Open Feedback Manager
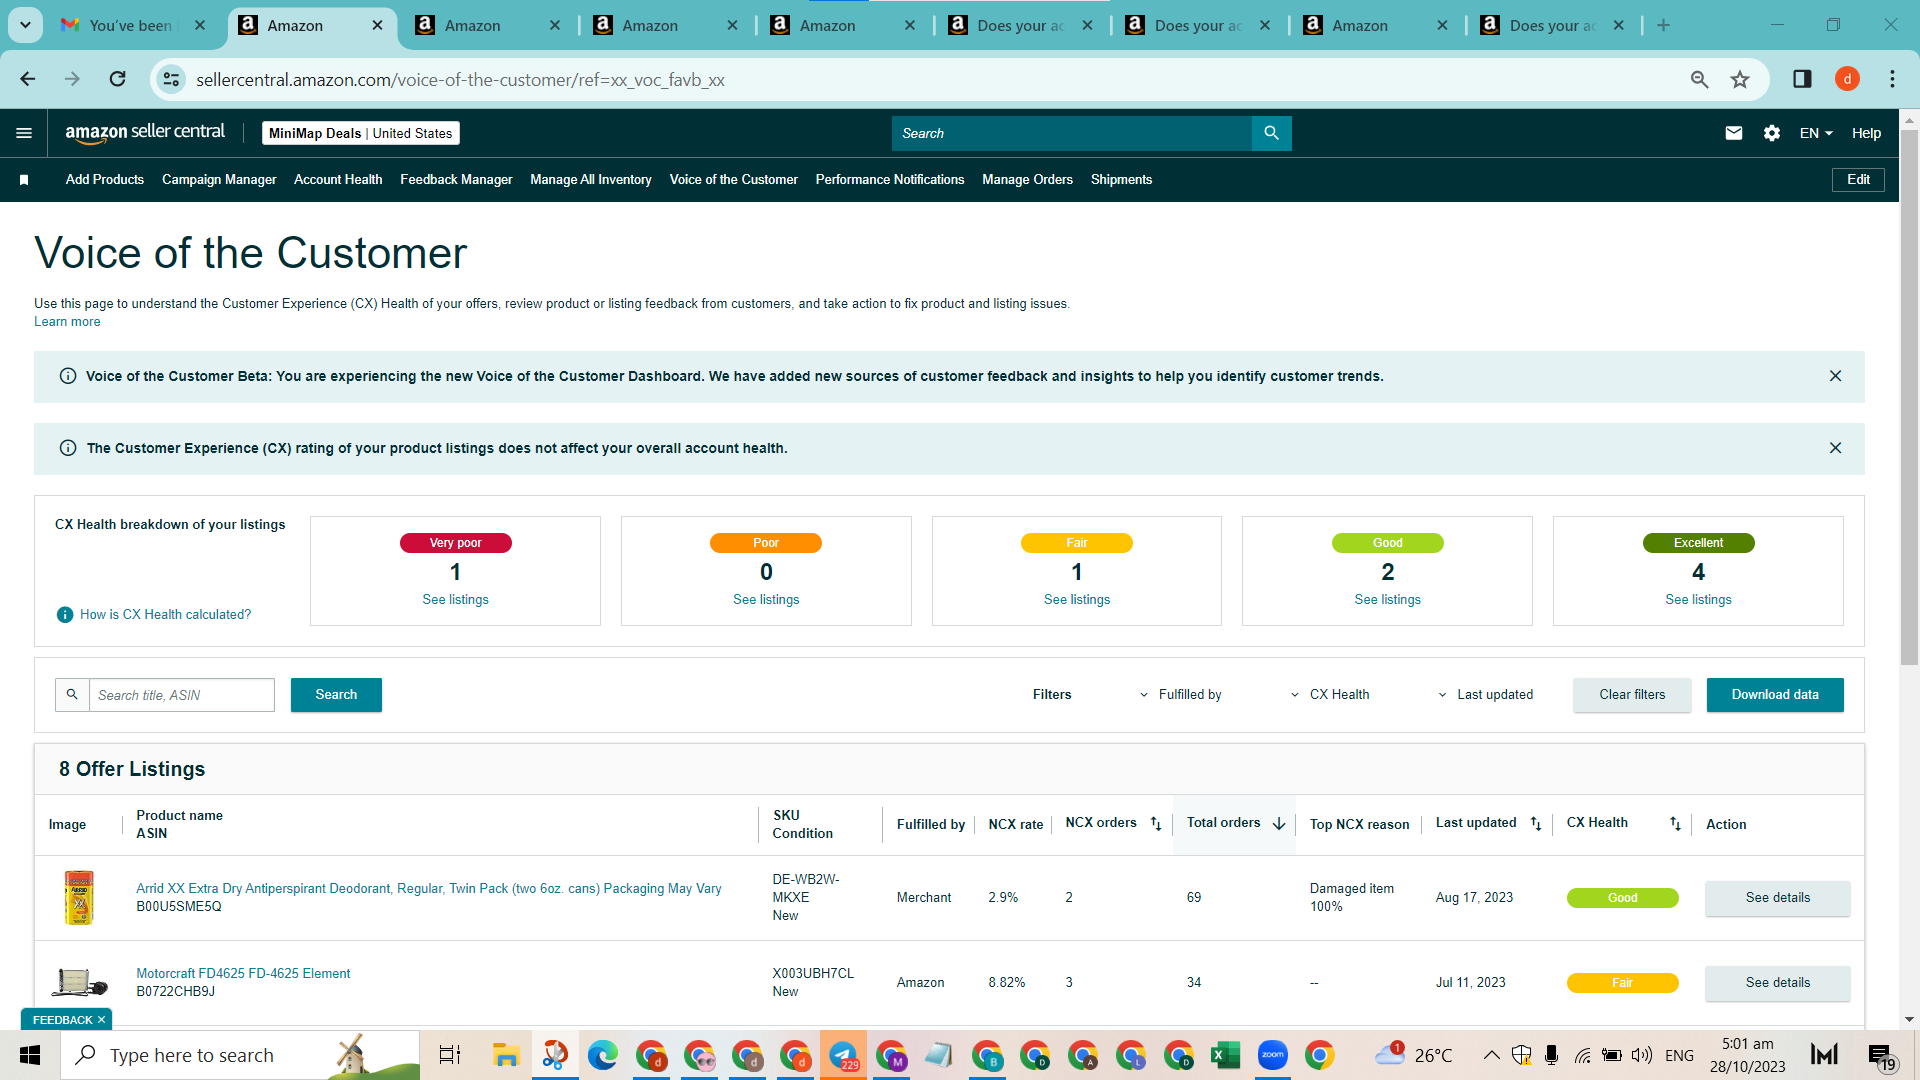 point(456,180)
